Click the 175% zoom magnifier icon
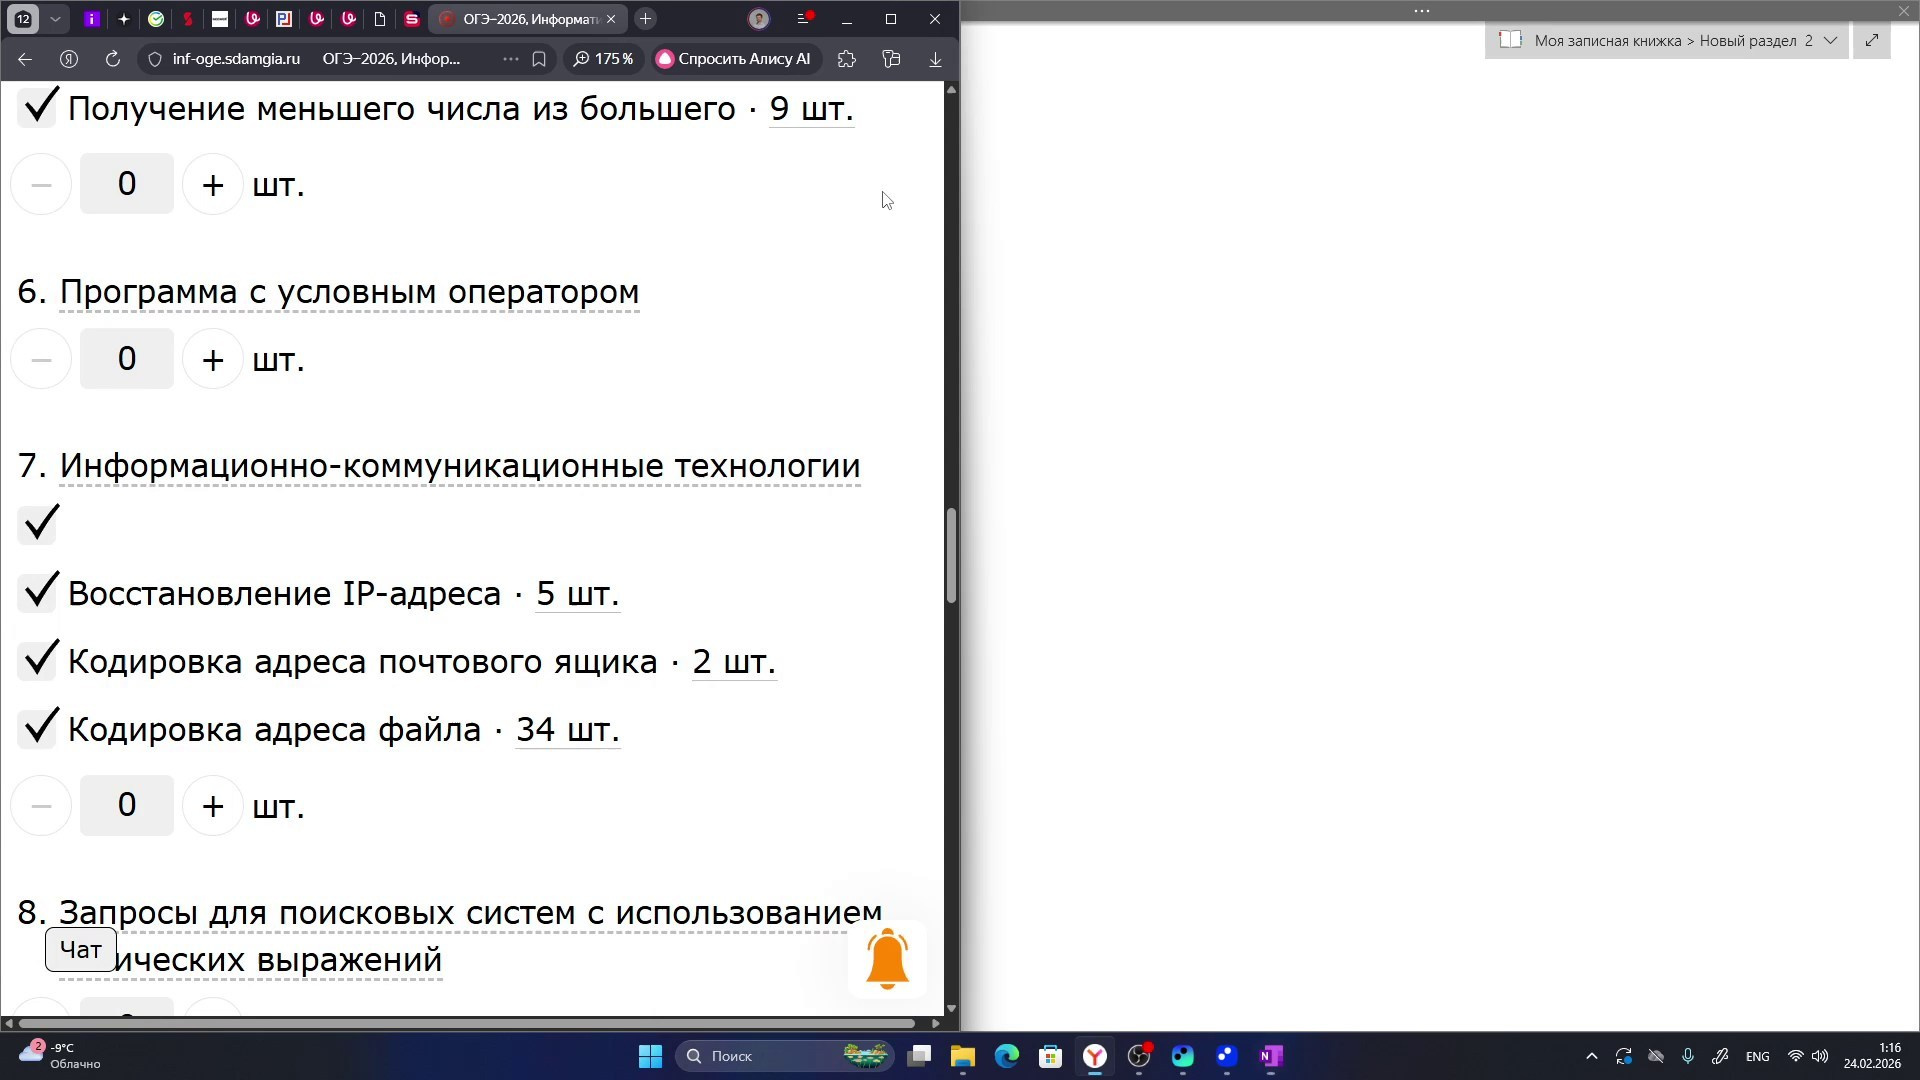 [x=581, y=59]
